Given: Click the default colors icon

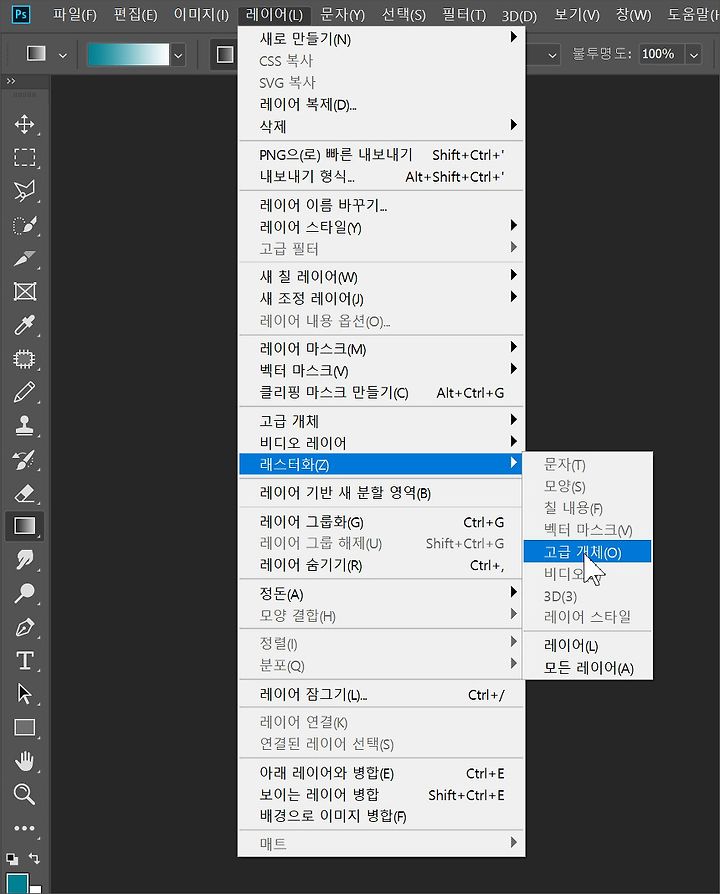Looking at the screenshot, I should click(12, 858).
